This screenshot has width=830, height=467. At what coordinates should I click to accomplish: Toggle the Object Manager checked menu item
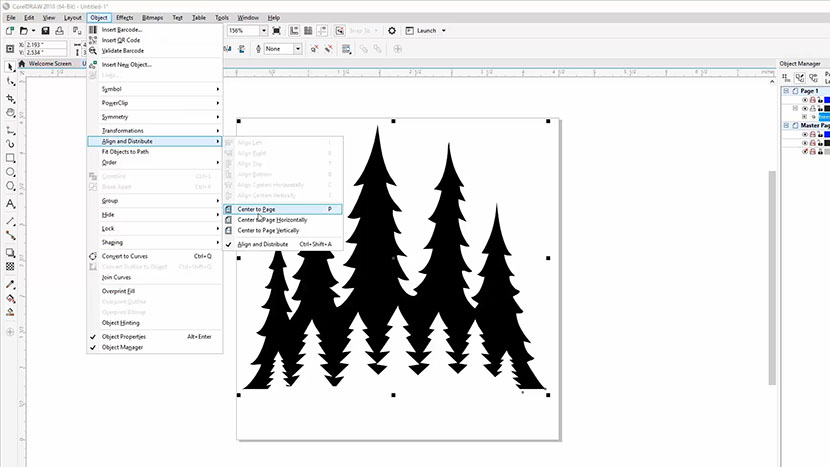(121, 348)
